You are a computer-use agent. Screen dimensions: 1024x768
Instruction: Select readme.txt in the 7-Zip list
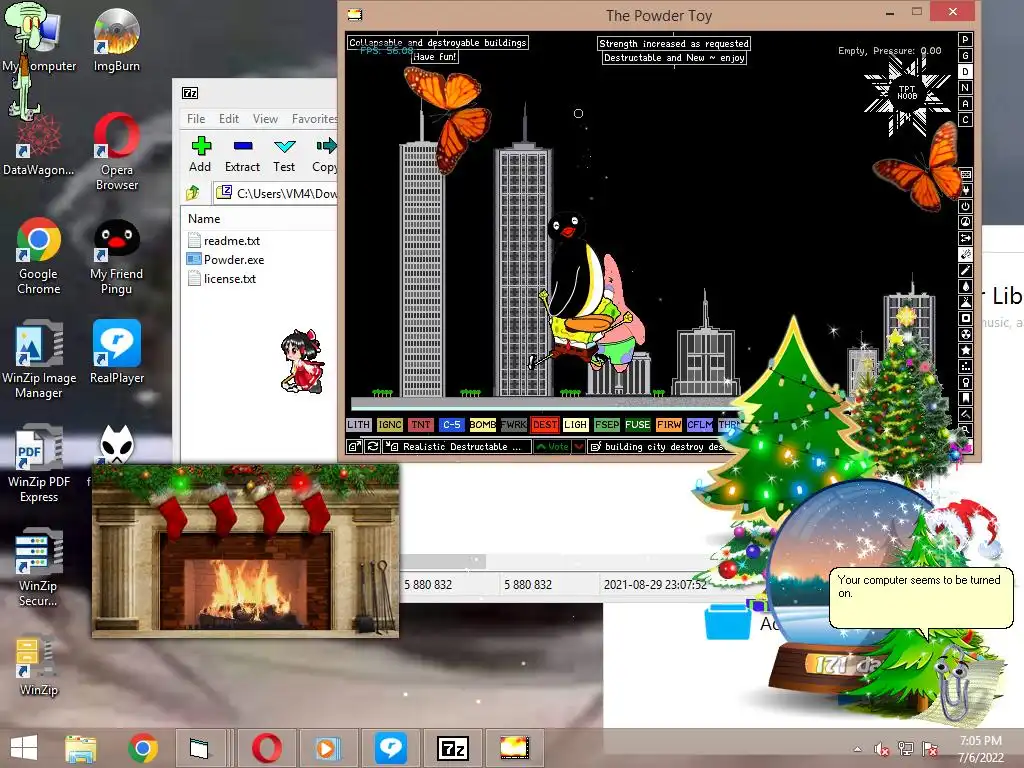coord(224,241)
